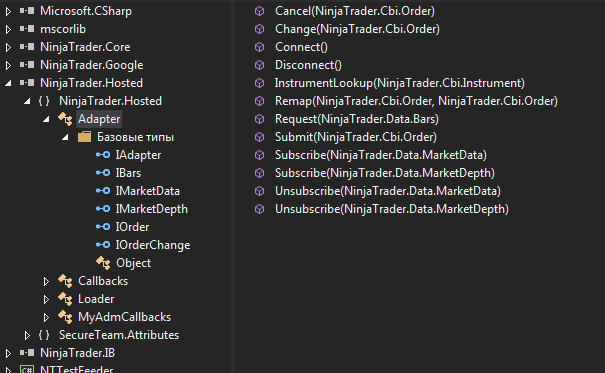Viewport: 605px width, 373px height.
Task: Select the mscorlib assembly label
Action: coord(63,29)
